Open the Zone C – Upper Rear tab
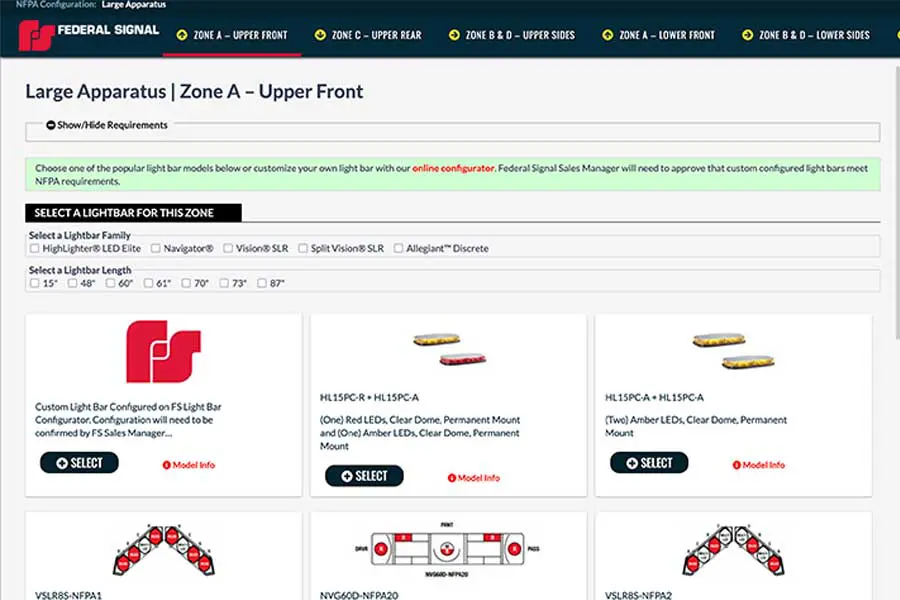Viewport: 900px width, 600px height. (369, 35)
